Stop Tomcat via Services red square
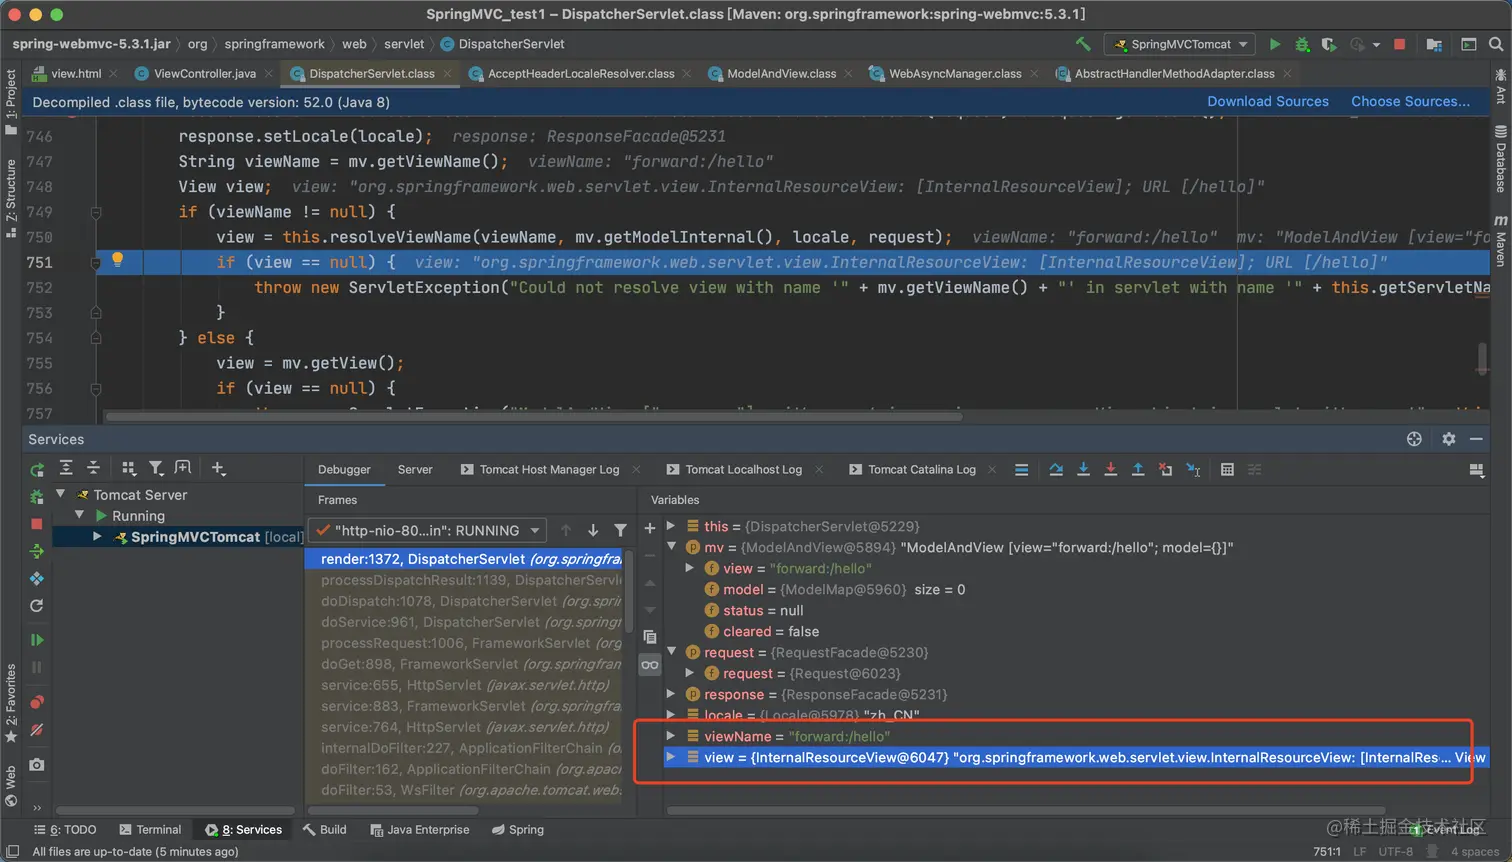The width and height of the screenshot is (1512, 862). coord(37,524)
